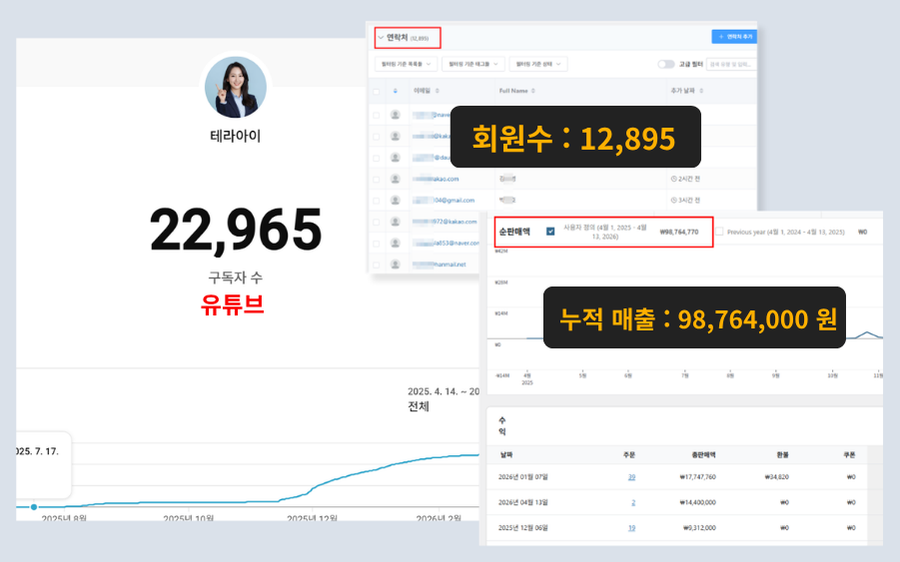Screen dimensions: 900x562
Task: Click the 3시간 전 added-date cell
Action: click(x=685, y=200)
